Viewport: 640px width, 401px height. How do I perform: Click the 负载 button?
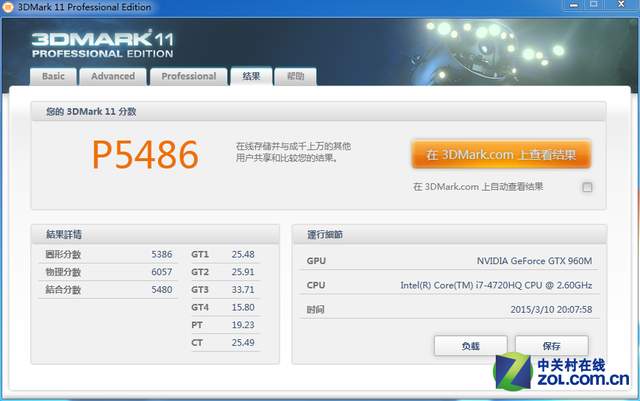point(470,345)
